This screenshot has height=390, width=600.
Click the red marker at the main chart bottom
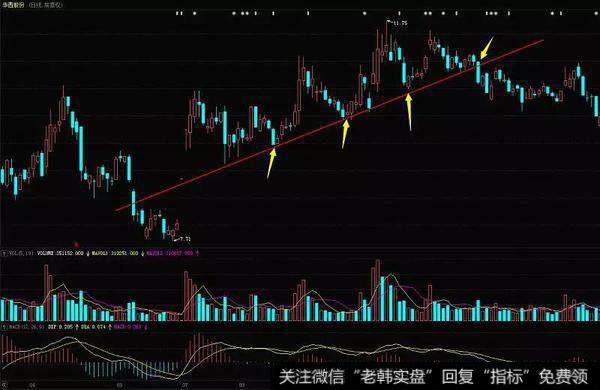point(76,244)
